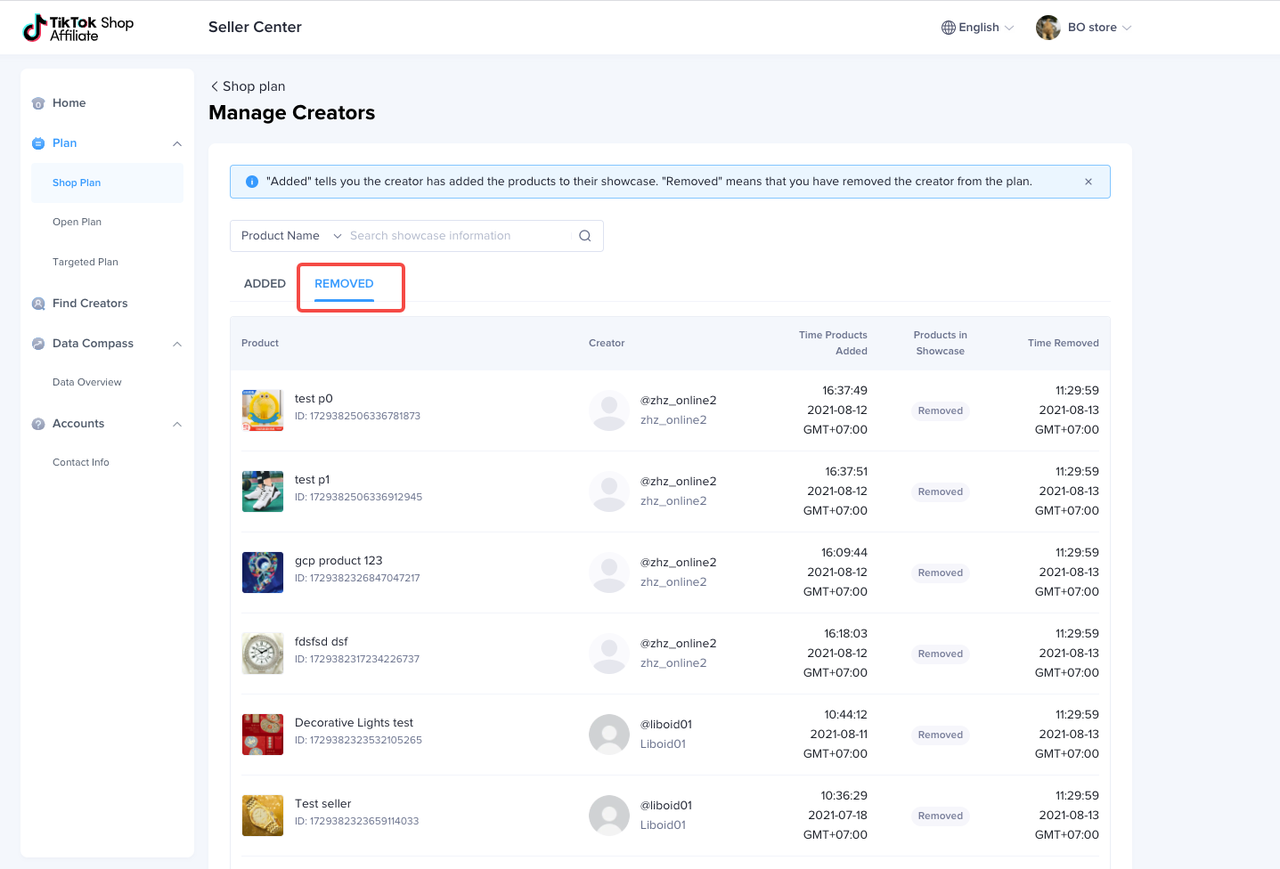1280x869 pixels.
Task: Go back to Shop plan
Action: click(247, 86)
